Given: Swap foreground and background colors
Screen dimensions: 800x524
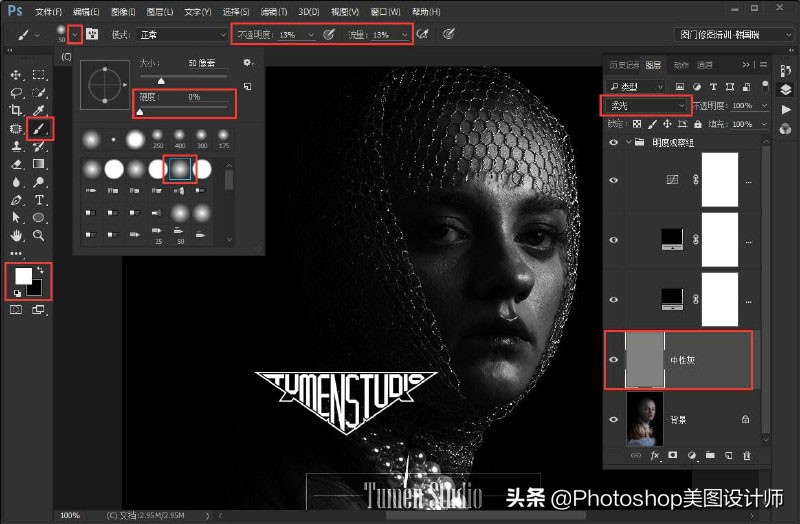Looking at the screenshot, I should tap(41, 269).
